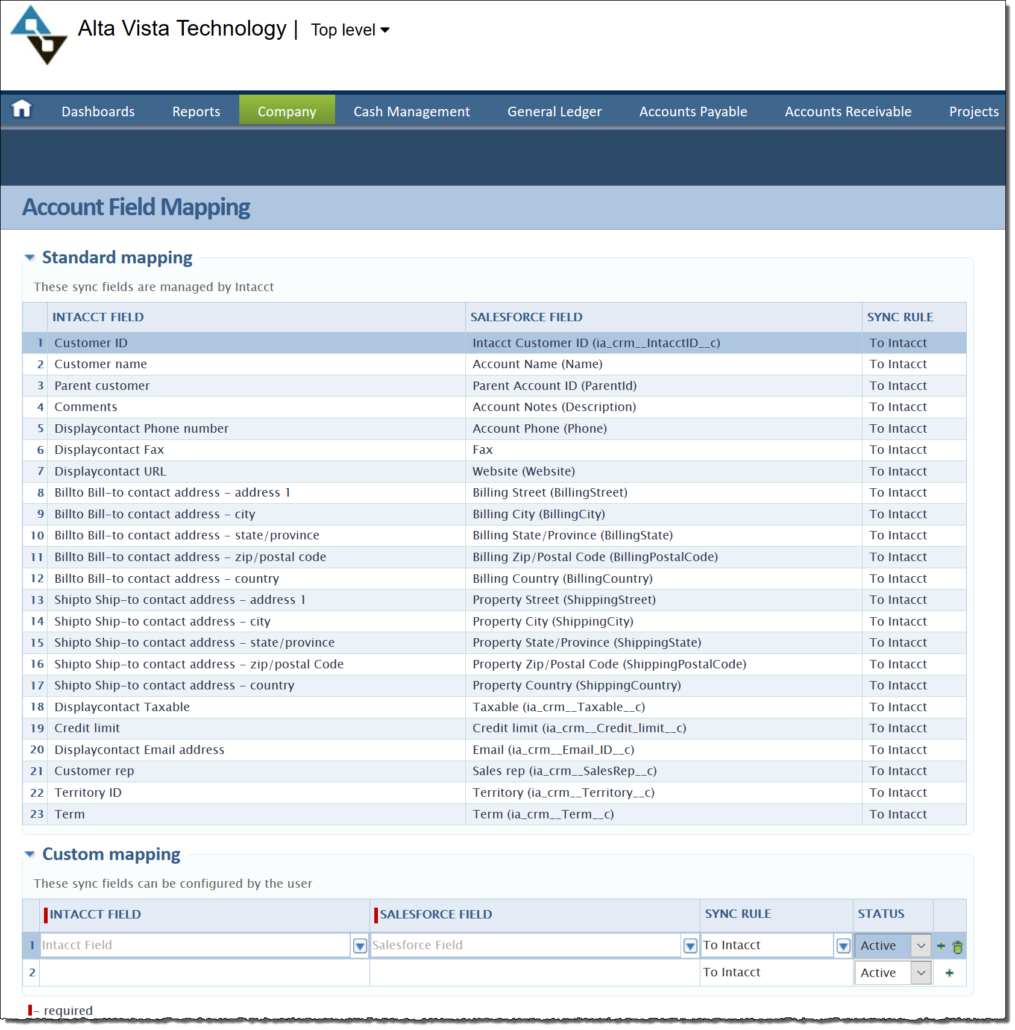Click Billing State/Province (BillingState) cell
The image size is (1015, 1030).
coord(664,535)
